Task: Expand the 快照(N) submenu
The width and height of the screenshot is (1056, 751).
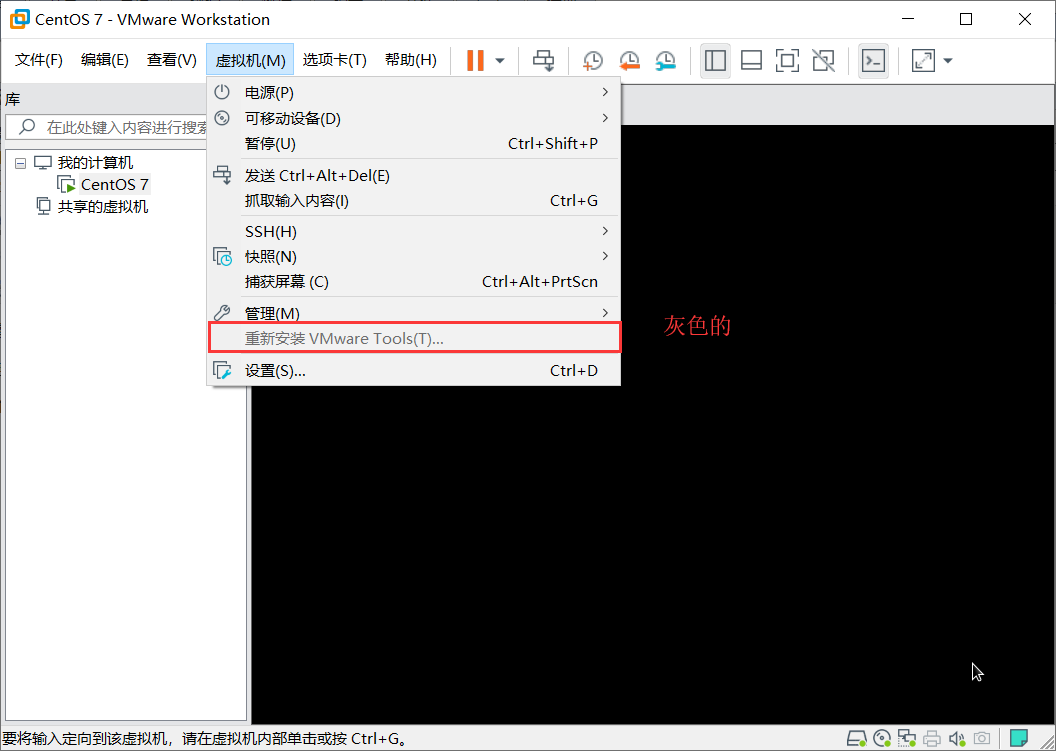Action: coord(414,257)
